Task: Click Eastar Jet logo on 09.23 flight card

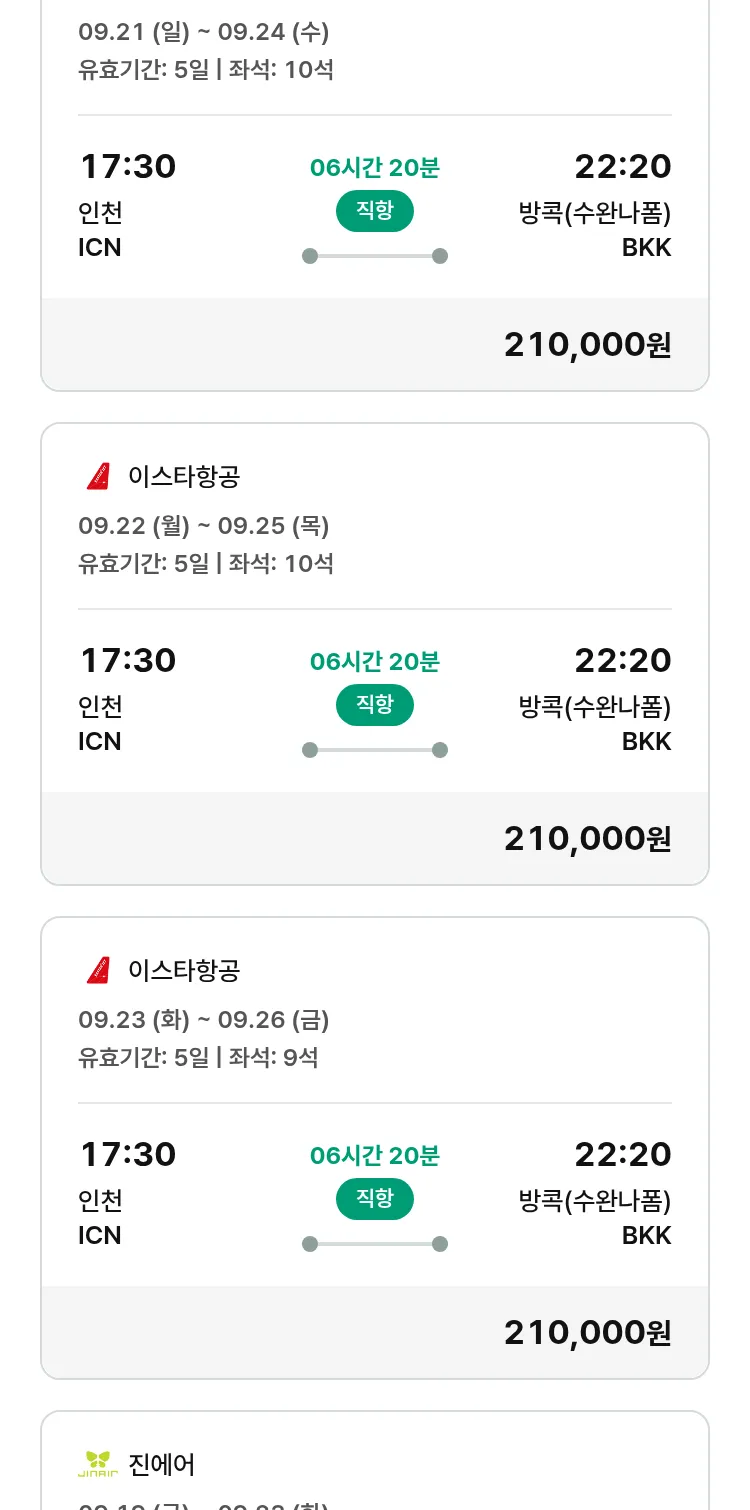Action: pos(98,970)
